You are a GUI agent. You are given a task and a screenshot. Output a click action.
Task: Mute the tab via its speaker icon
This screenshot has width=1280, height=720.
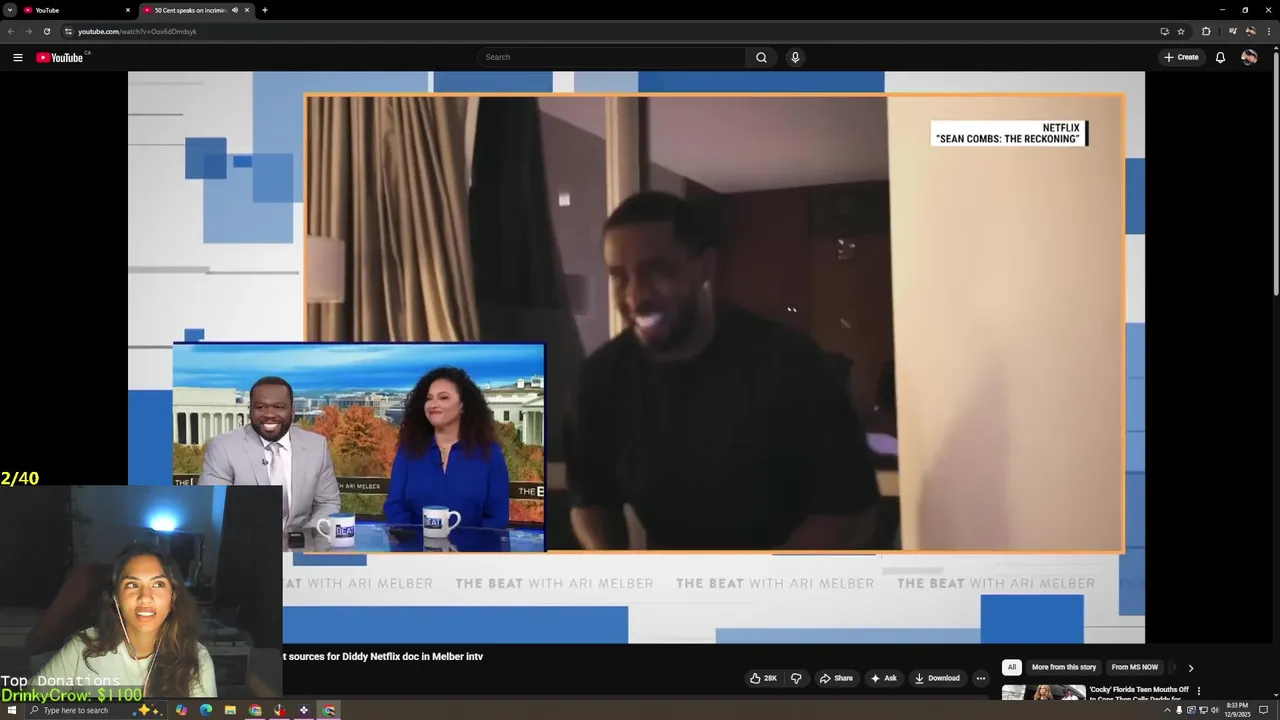click(x=235, y=10)
